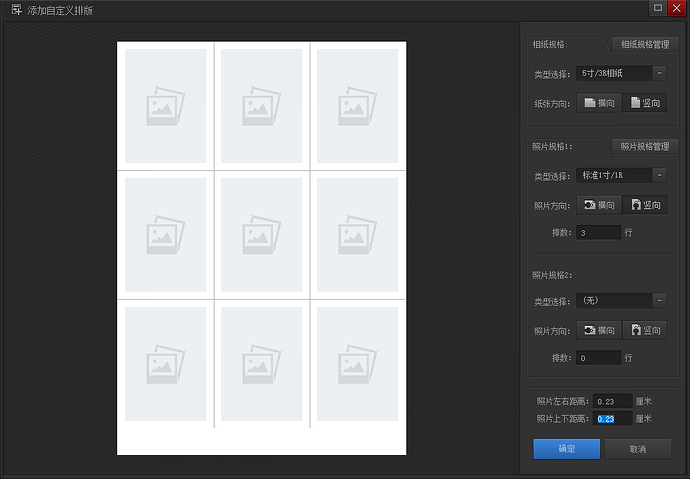Click the 照片规格2 label
690x479 pixels.
point(552,275)
